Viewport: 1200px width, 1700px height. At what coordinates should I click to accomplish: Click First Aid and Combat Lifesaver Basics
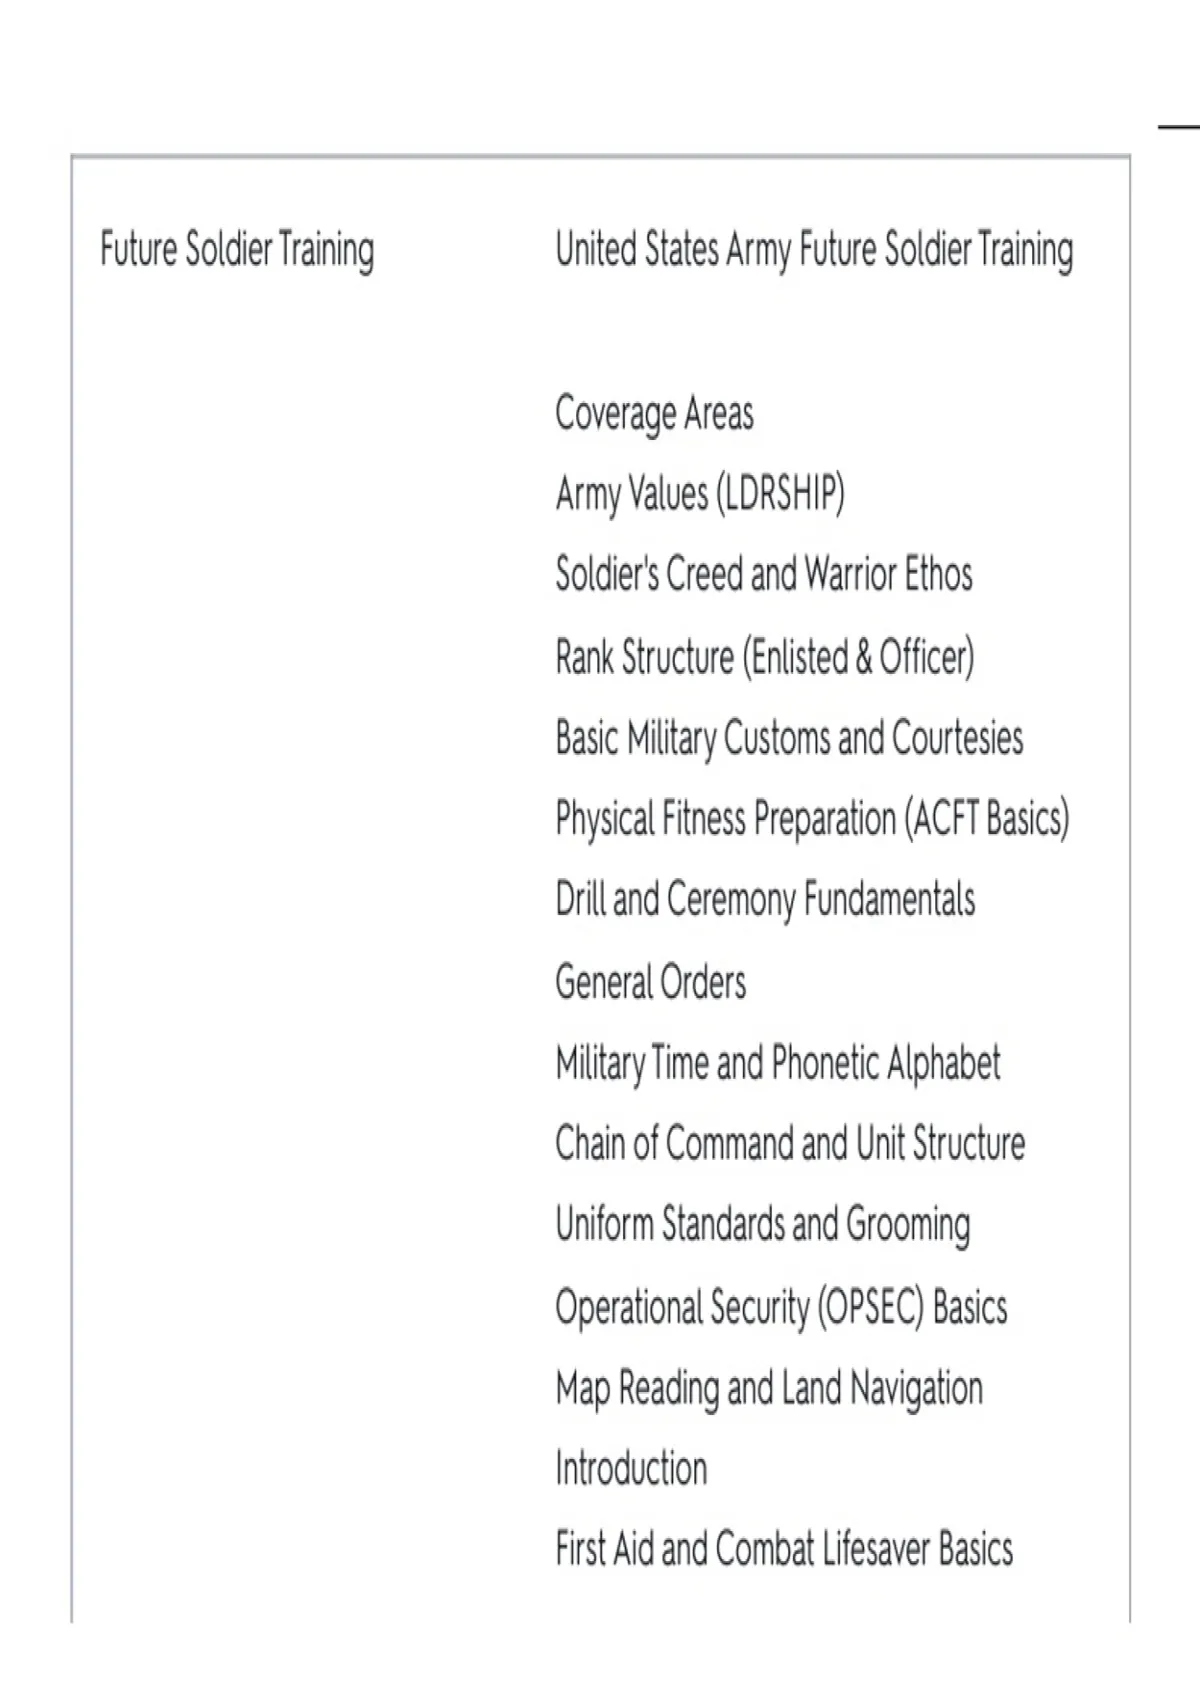pos(784,1550)
